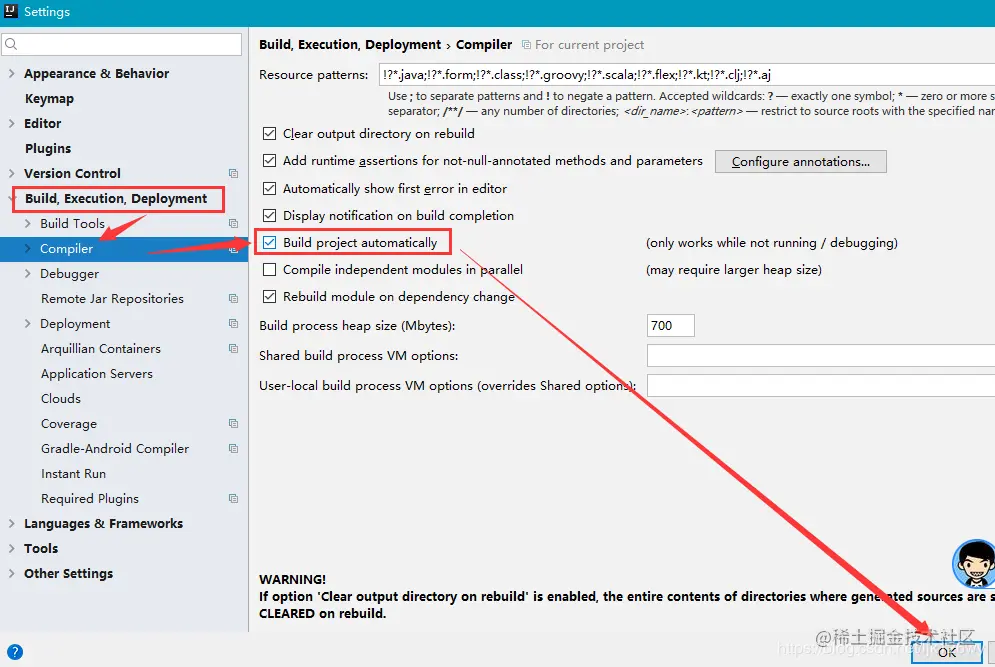
Task: Open the Required Plugins settings
Action: (90, 499)
